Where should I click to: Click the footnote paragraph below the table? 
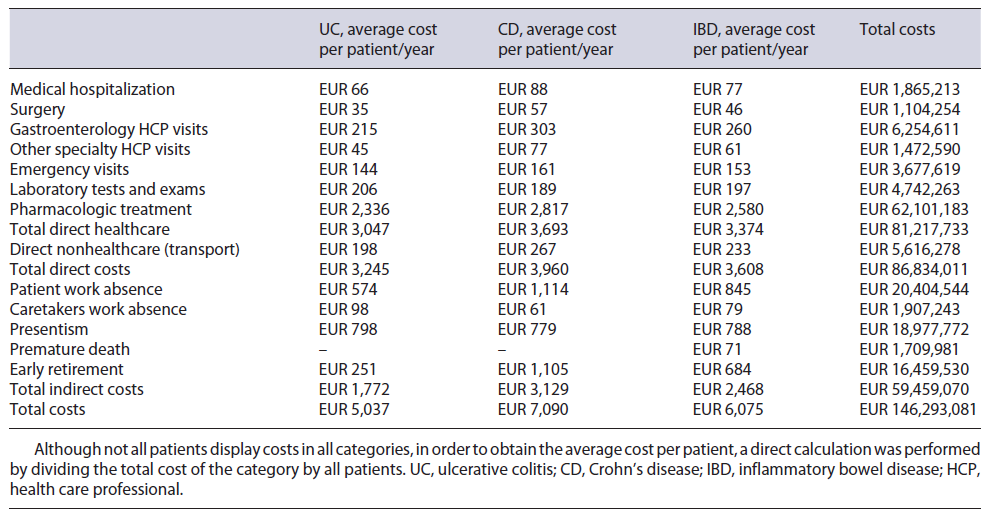click(496, 469)
